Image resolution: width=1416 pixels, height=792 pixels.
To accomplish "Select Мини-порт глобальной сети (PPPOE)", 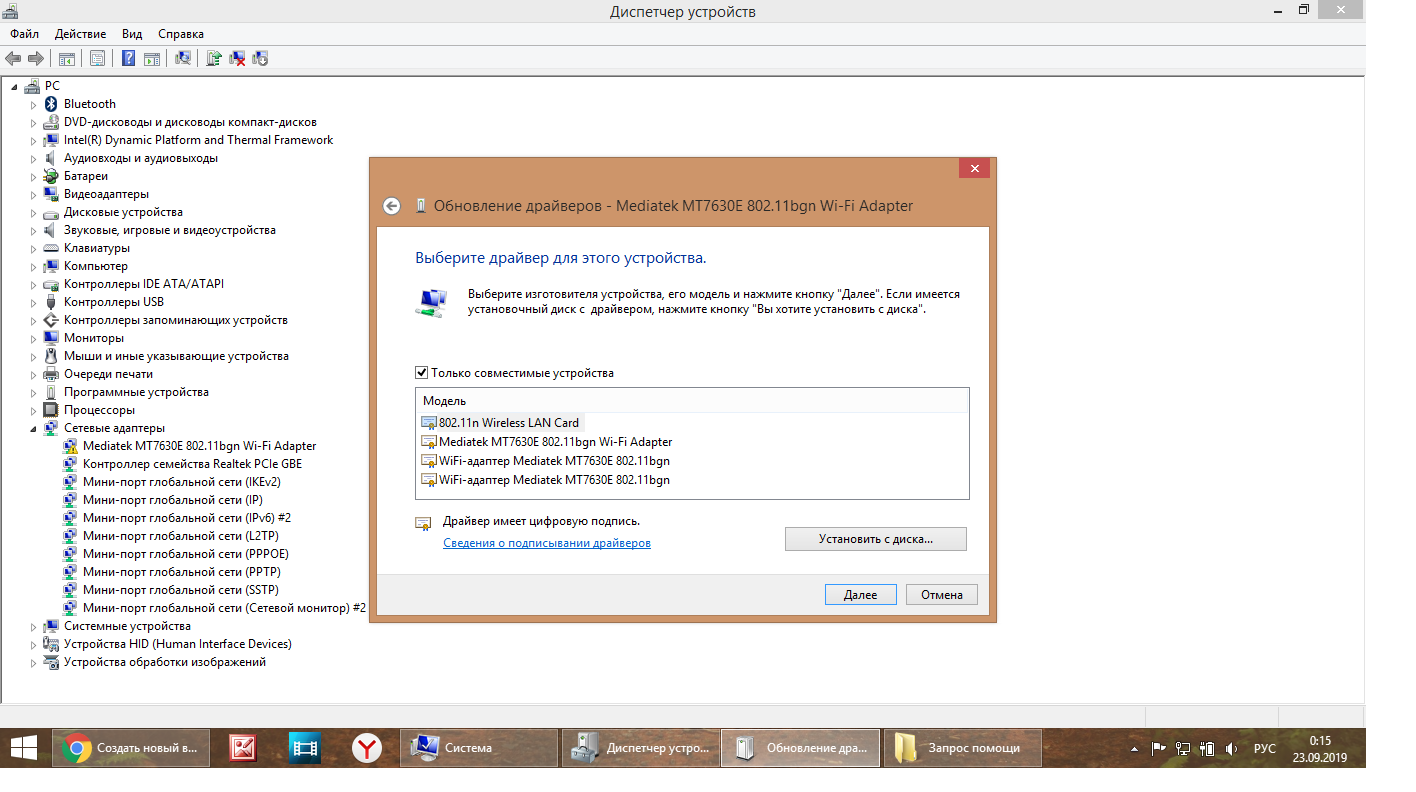I will [x=186, y=554].
